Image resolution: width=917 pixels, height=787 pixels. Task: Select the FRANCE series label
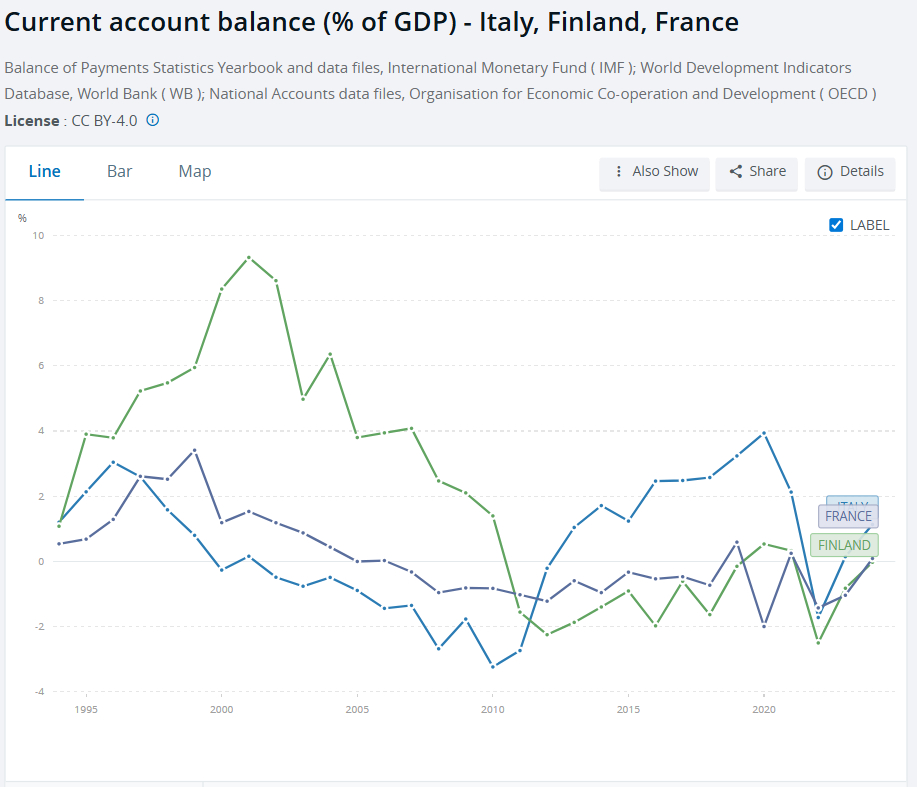click(848, 517)
